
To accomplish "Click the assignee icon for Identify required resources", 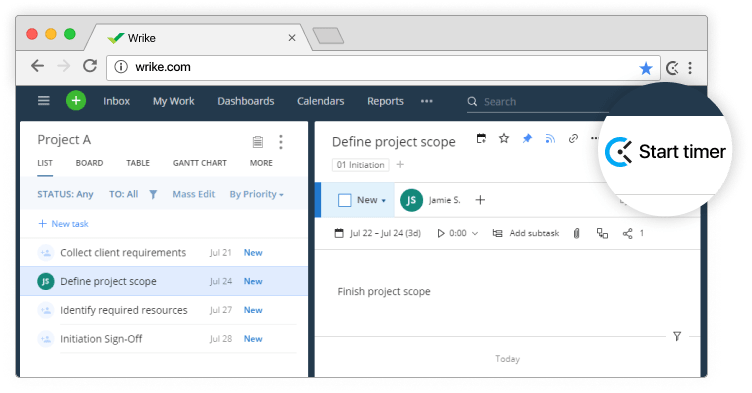I will [x=46, y=310].
